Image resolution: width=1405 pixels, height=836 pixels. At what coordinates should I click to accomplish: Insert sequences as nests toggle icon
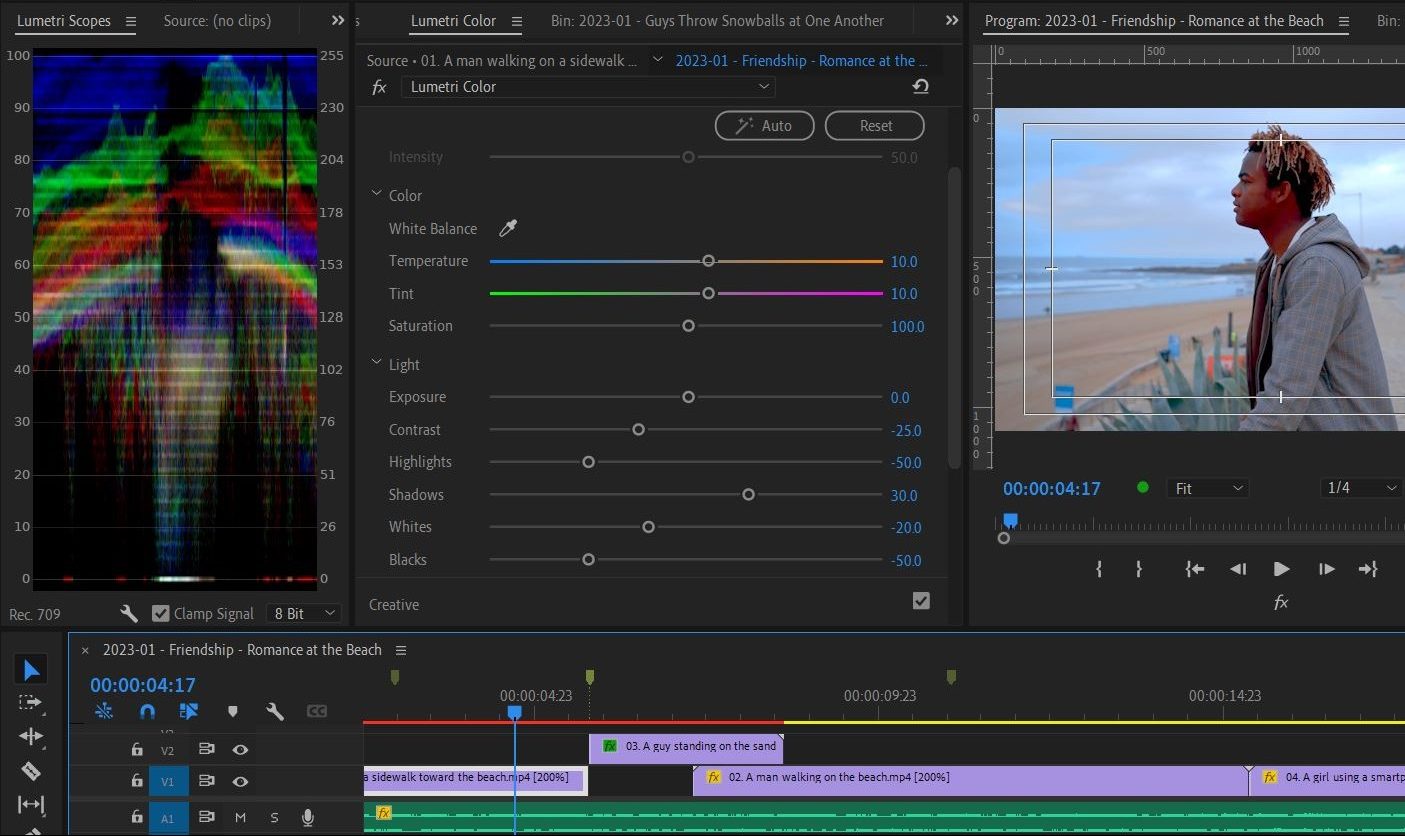click(x=104, y=711)
